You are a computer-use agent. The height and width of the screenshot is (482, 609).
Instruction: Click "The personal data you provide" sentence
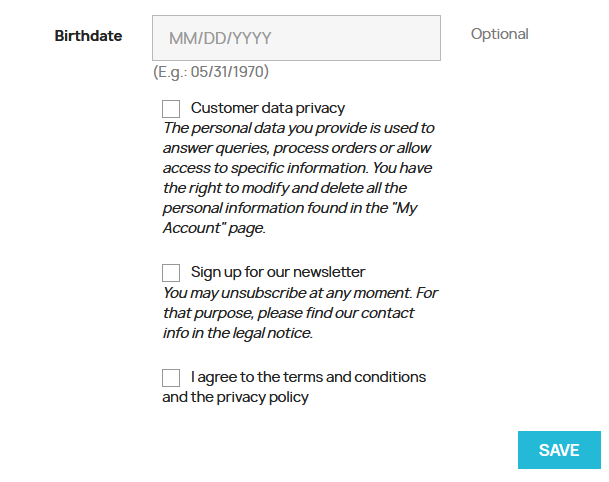tap(297, 128)
